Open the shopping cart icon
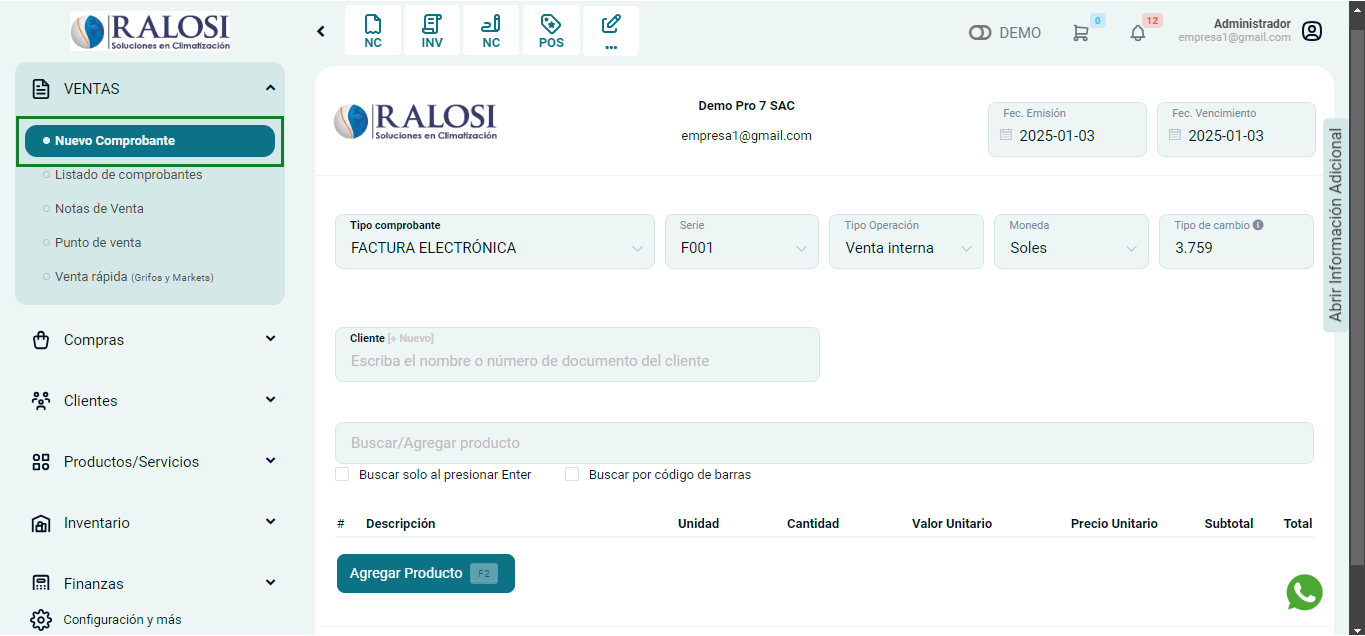 1080,33
